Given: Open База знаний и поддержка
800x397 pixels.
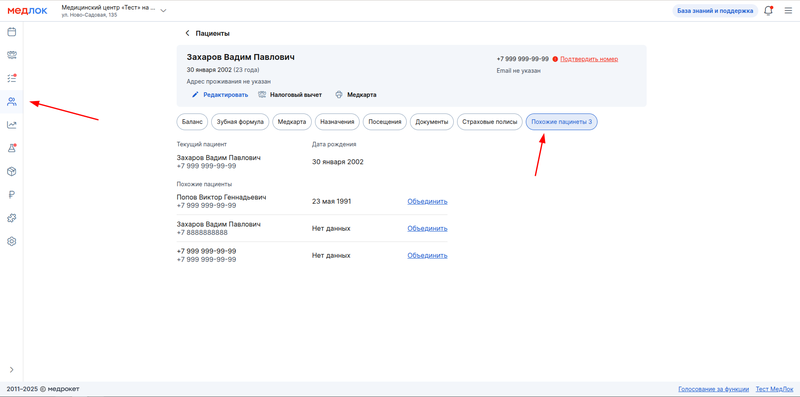Looking at the screenshot, I should tap(715, 11).
